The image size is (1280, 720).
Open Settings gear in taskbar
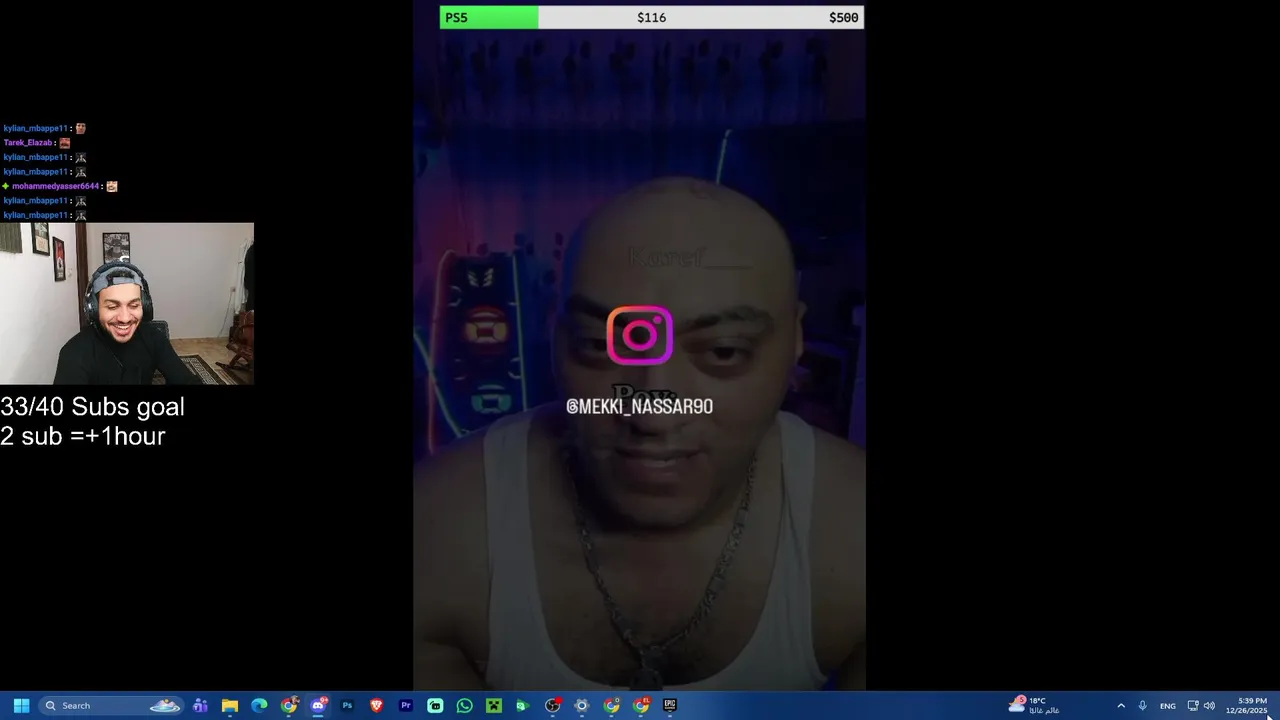click(x=582, y=705)
